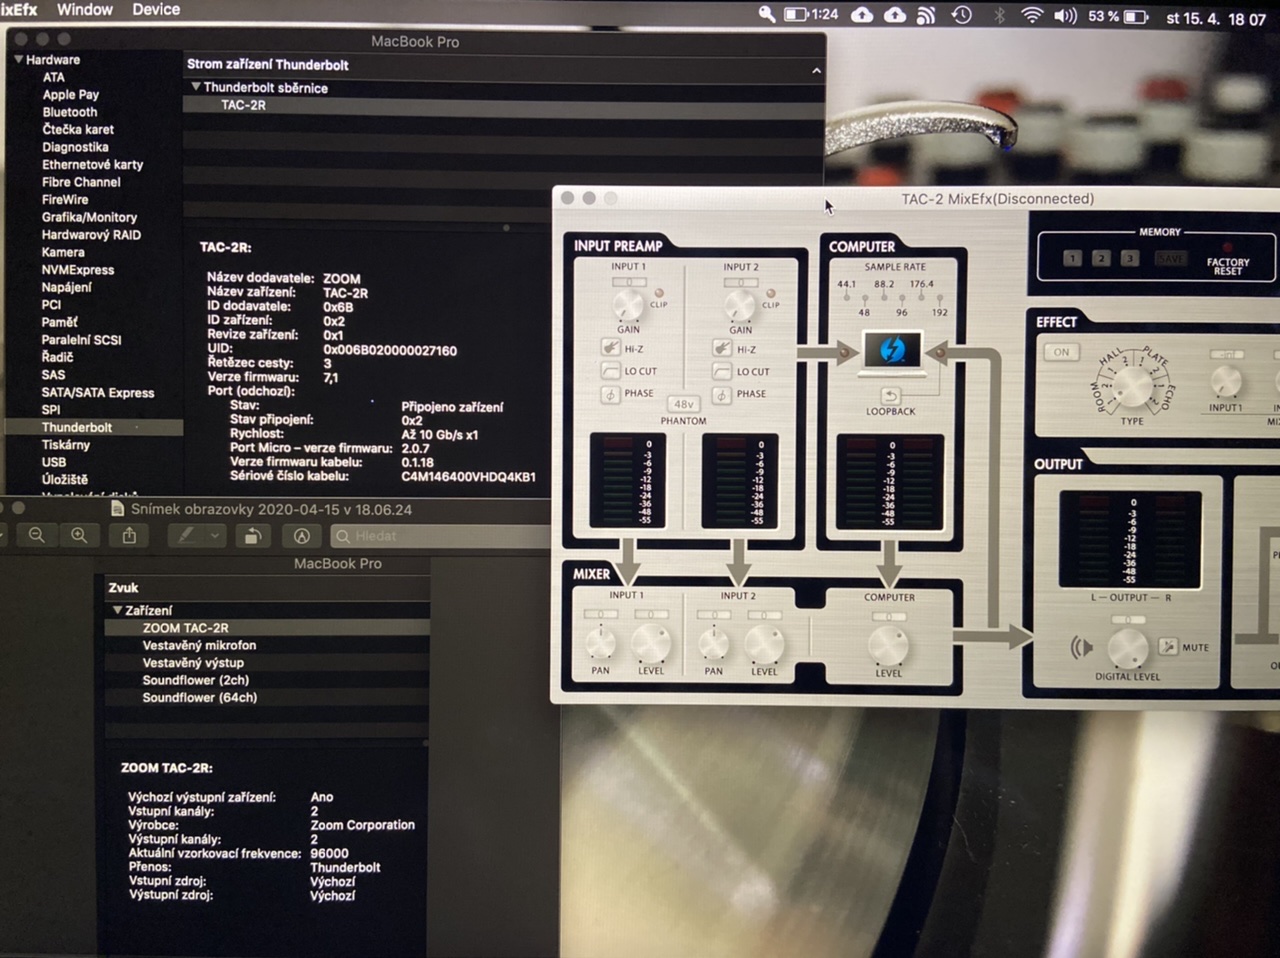Click the zoom in magnifier in Preview toolbar

[79, 536]
